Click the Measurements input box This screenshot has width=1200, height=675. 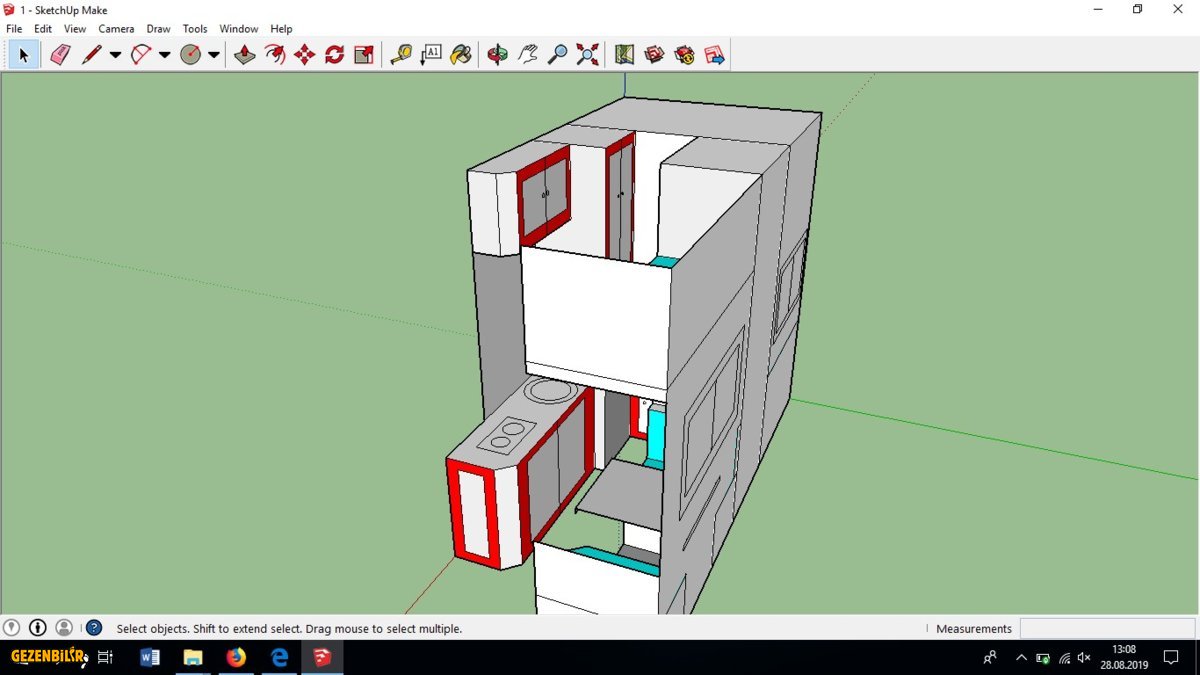click(x=1107, y=629)
